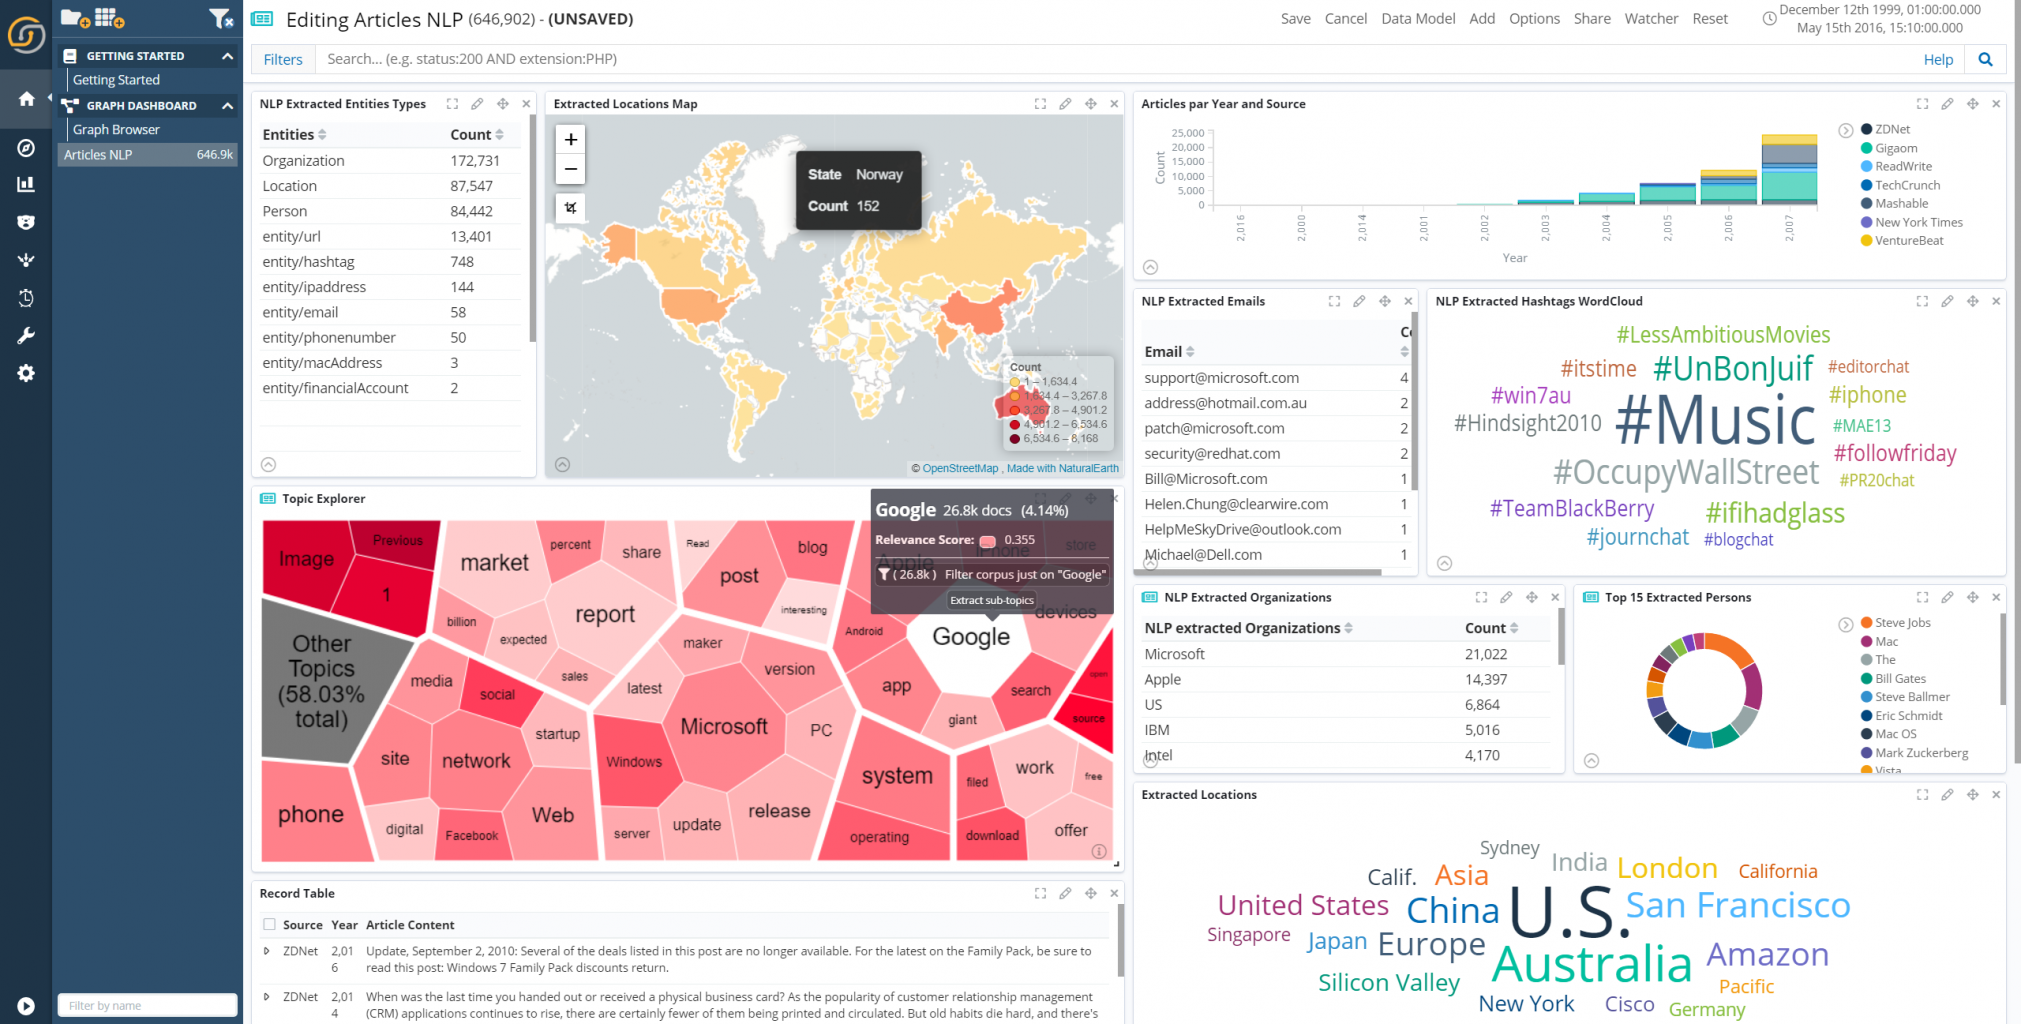Follow the OpenStreetMap attribution link

click(x=960, y=468)
